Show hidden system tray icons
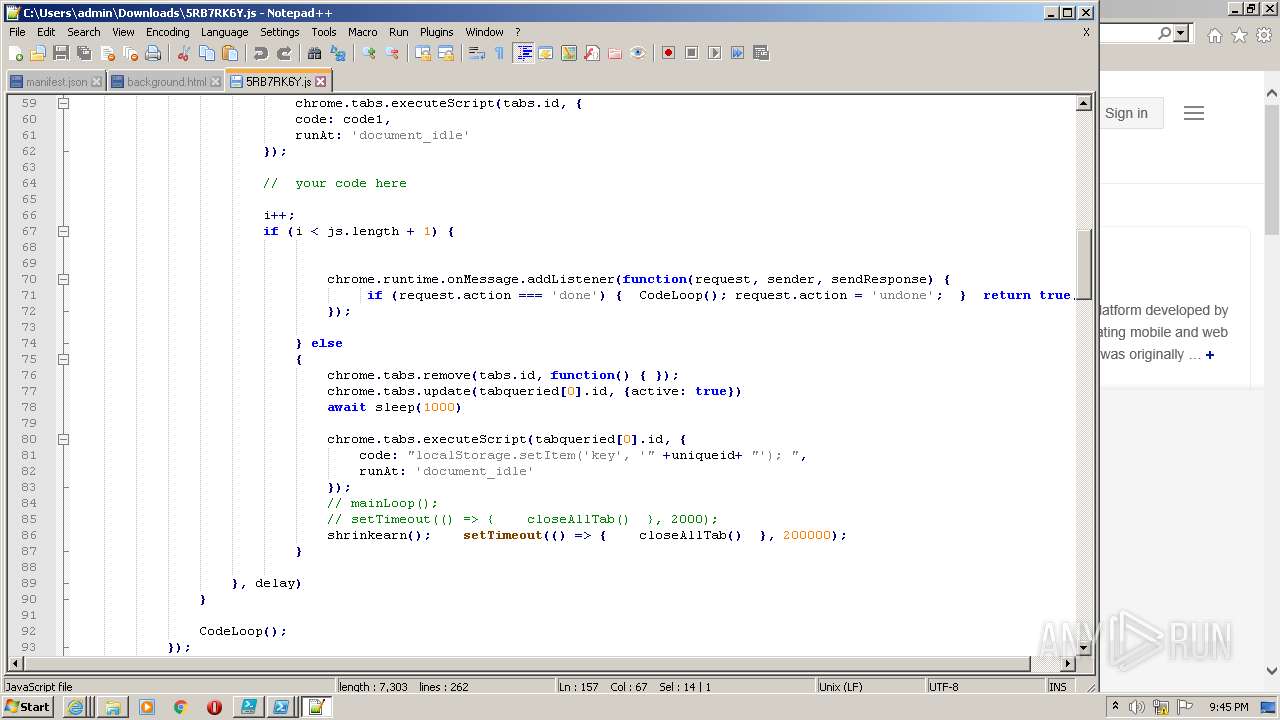Viewport: 1280px width, 720px height. tap(1115, 707)
